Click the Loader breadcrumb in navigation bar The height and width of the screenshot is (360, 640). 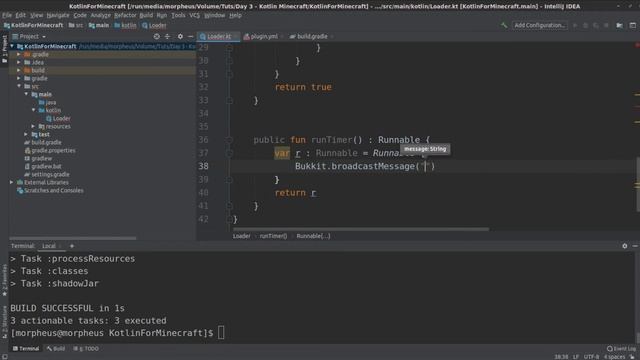[x=154, y=25]
